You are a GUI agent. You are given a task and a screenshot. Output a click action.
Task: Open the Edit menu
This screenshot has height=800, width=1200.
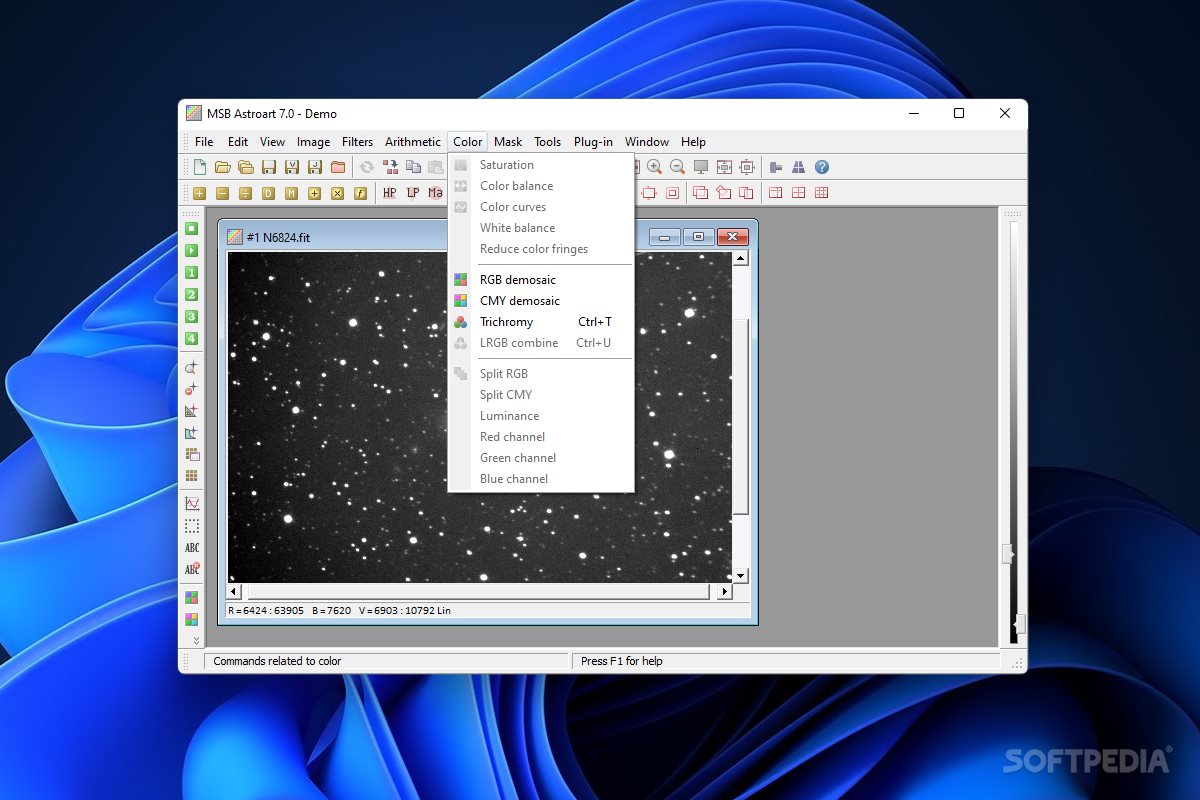(x=238, y=142)
